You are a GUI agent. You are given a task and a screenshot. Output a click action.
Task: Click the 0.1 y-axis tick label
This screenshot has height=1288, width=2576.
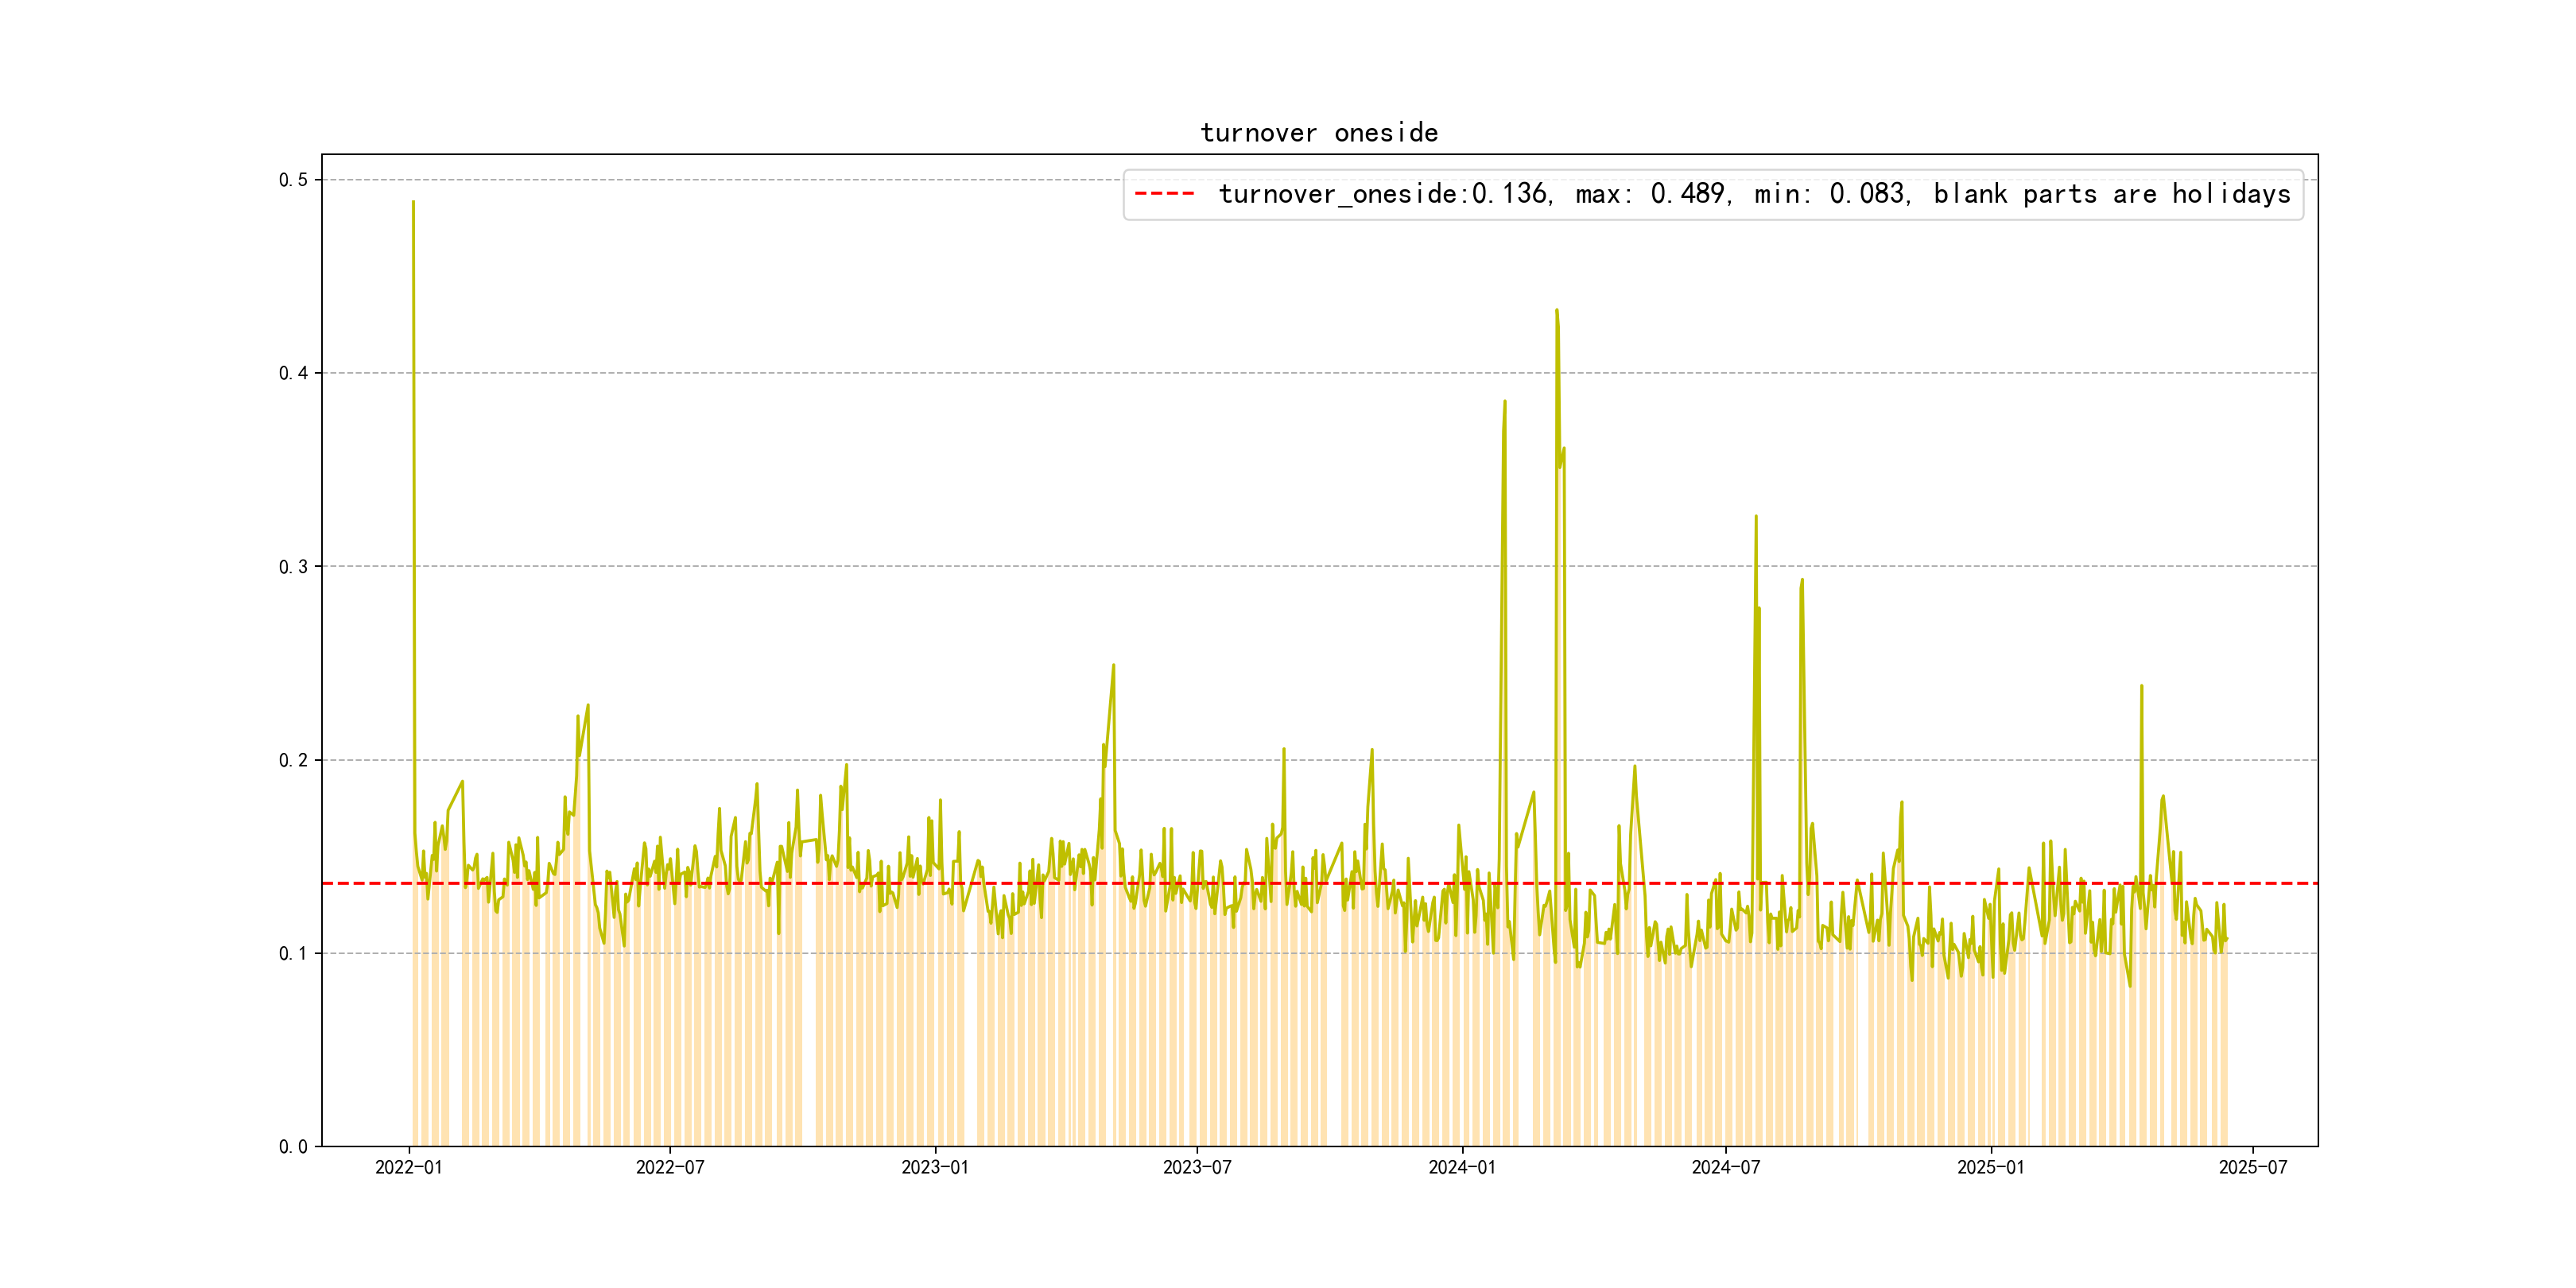click(293, 953)
